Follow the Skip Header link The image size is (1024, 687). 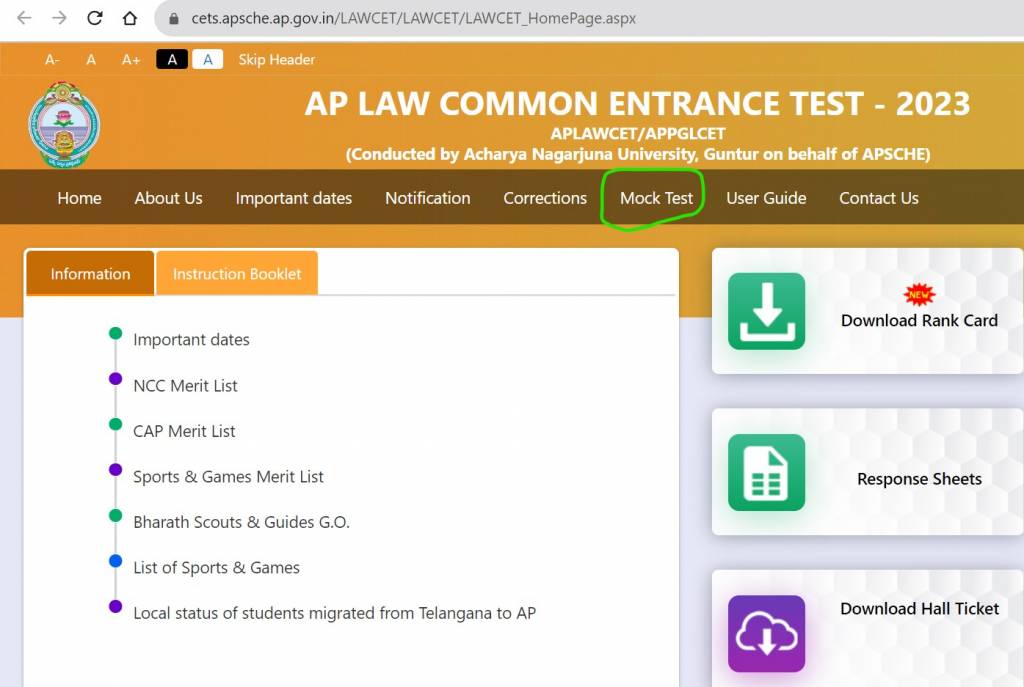pos(276,59)
